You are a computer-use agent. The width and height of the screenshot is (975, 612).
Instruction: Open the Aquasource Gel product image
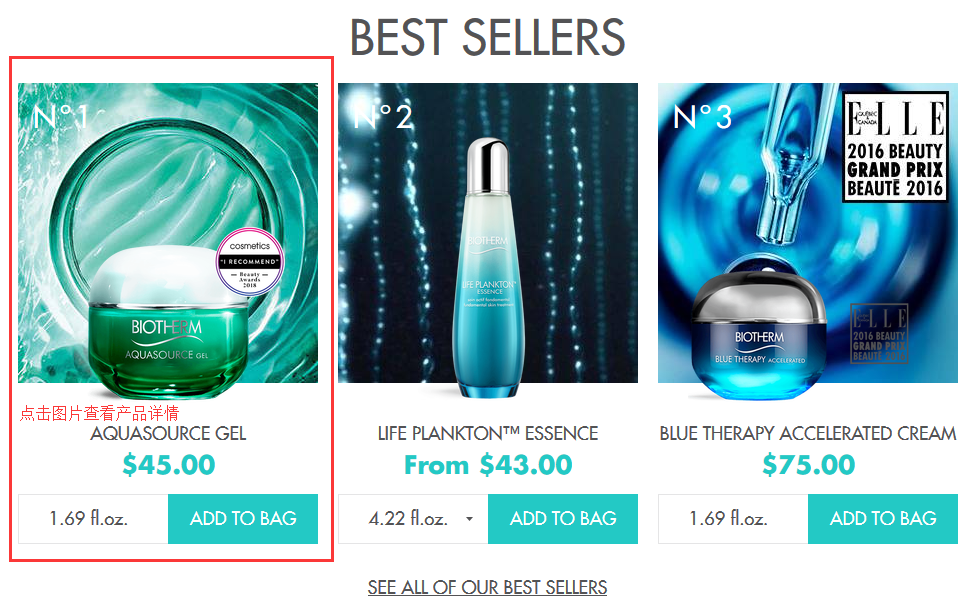pyautogui.click(x=168, y=240)
